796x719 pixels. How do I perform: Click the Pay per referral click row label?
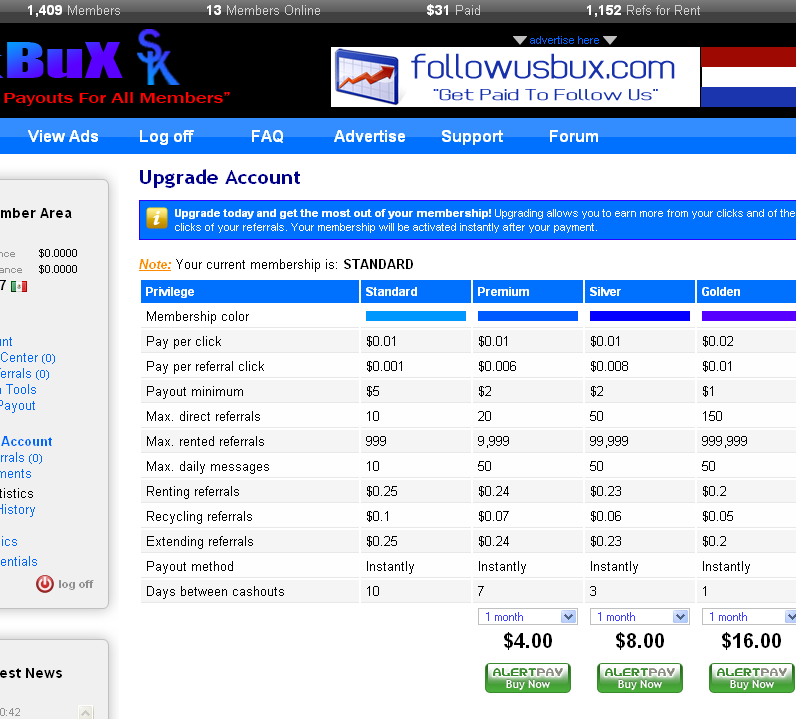pyautogui.click(x=205, y=367)
